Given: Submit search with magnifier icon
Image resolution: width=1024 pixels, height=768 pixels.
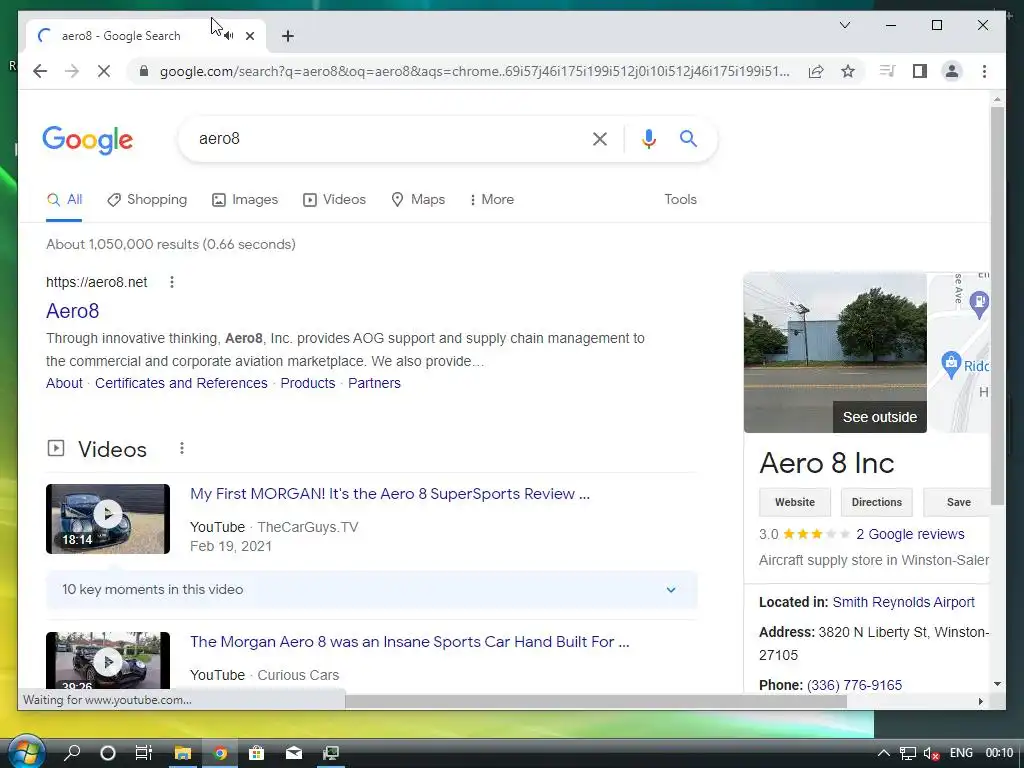Looking at the screenshot, I should tap(688, 138).
